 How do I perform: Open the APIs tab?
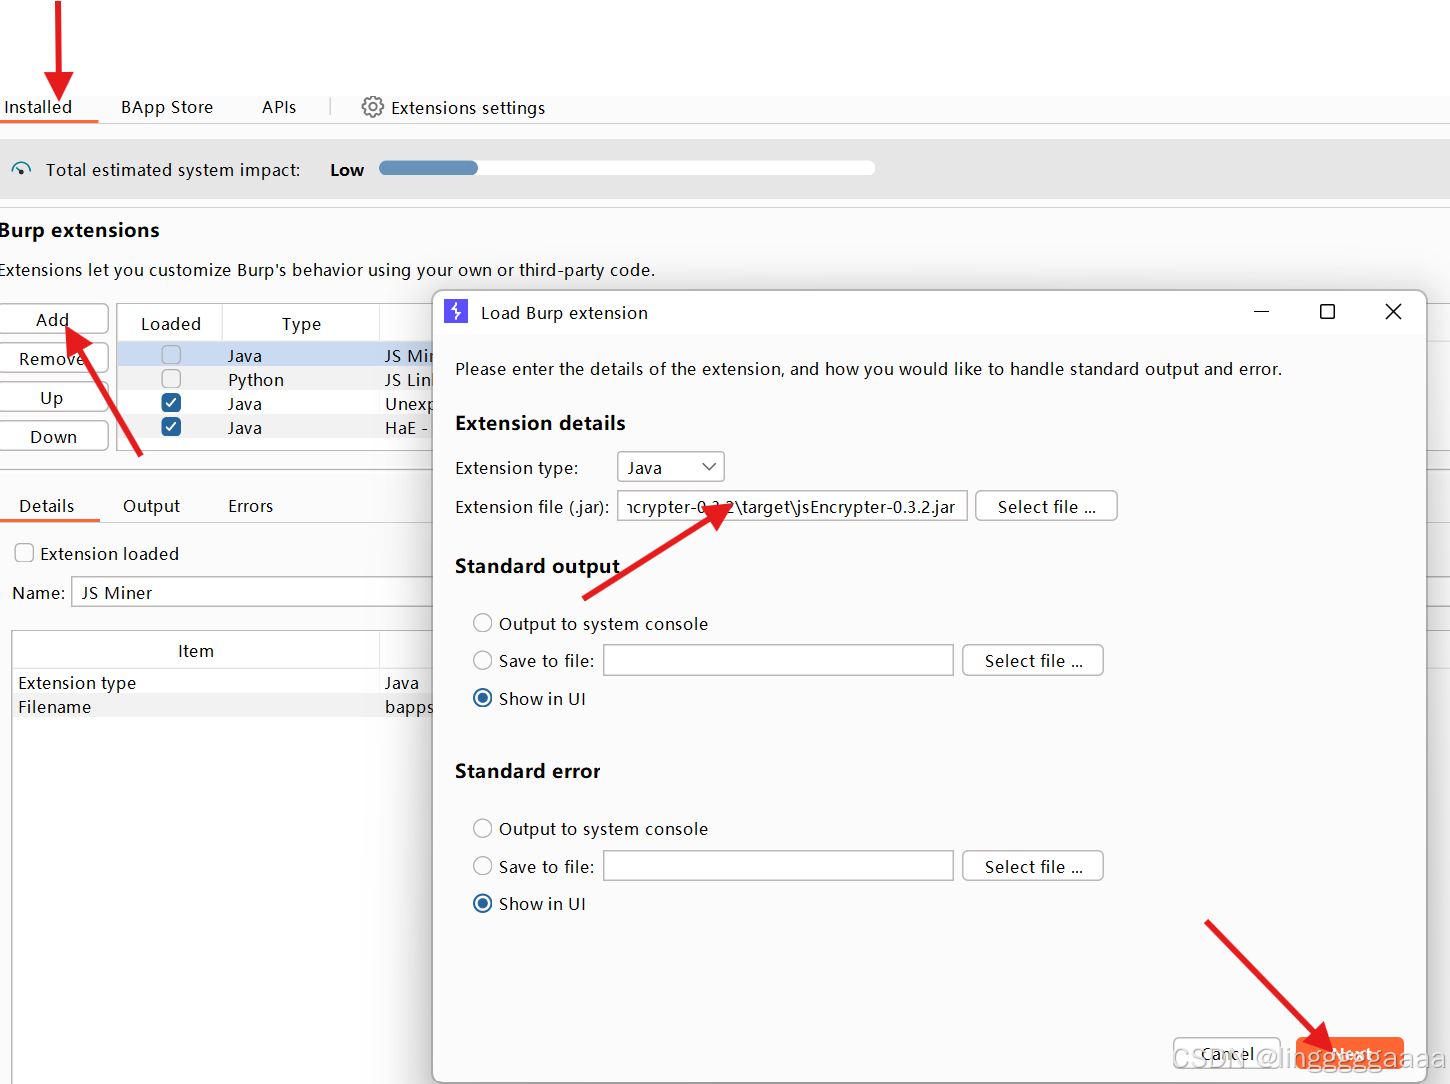279,107
